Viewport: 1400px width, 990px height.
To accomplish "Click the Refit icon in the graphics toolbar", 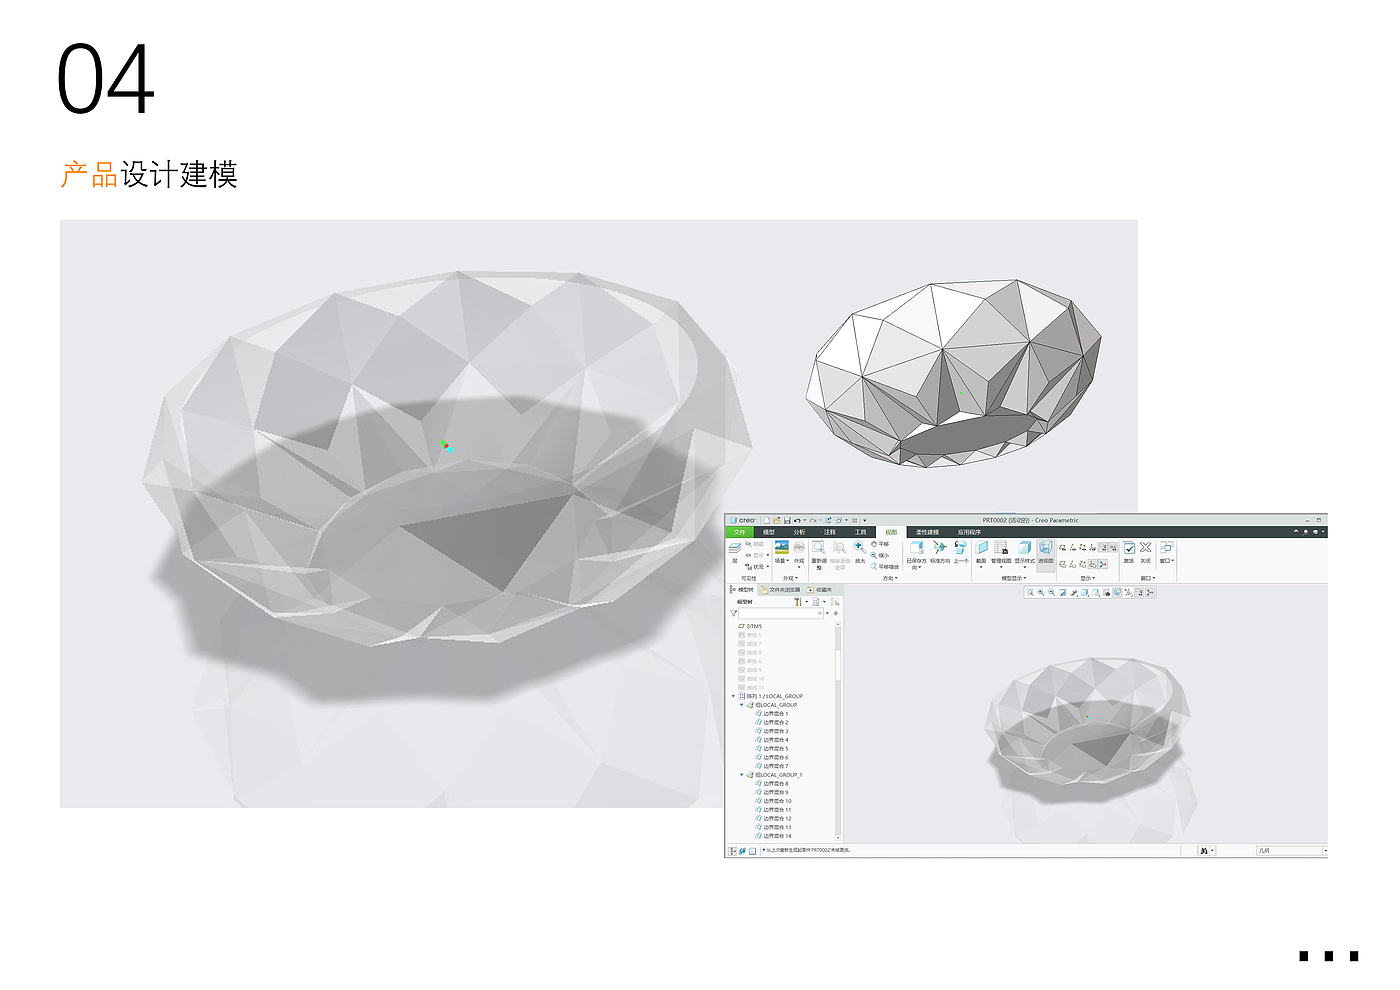I will tap(1030, 592).
